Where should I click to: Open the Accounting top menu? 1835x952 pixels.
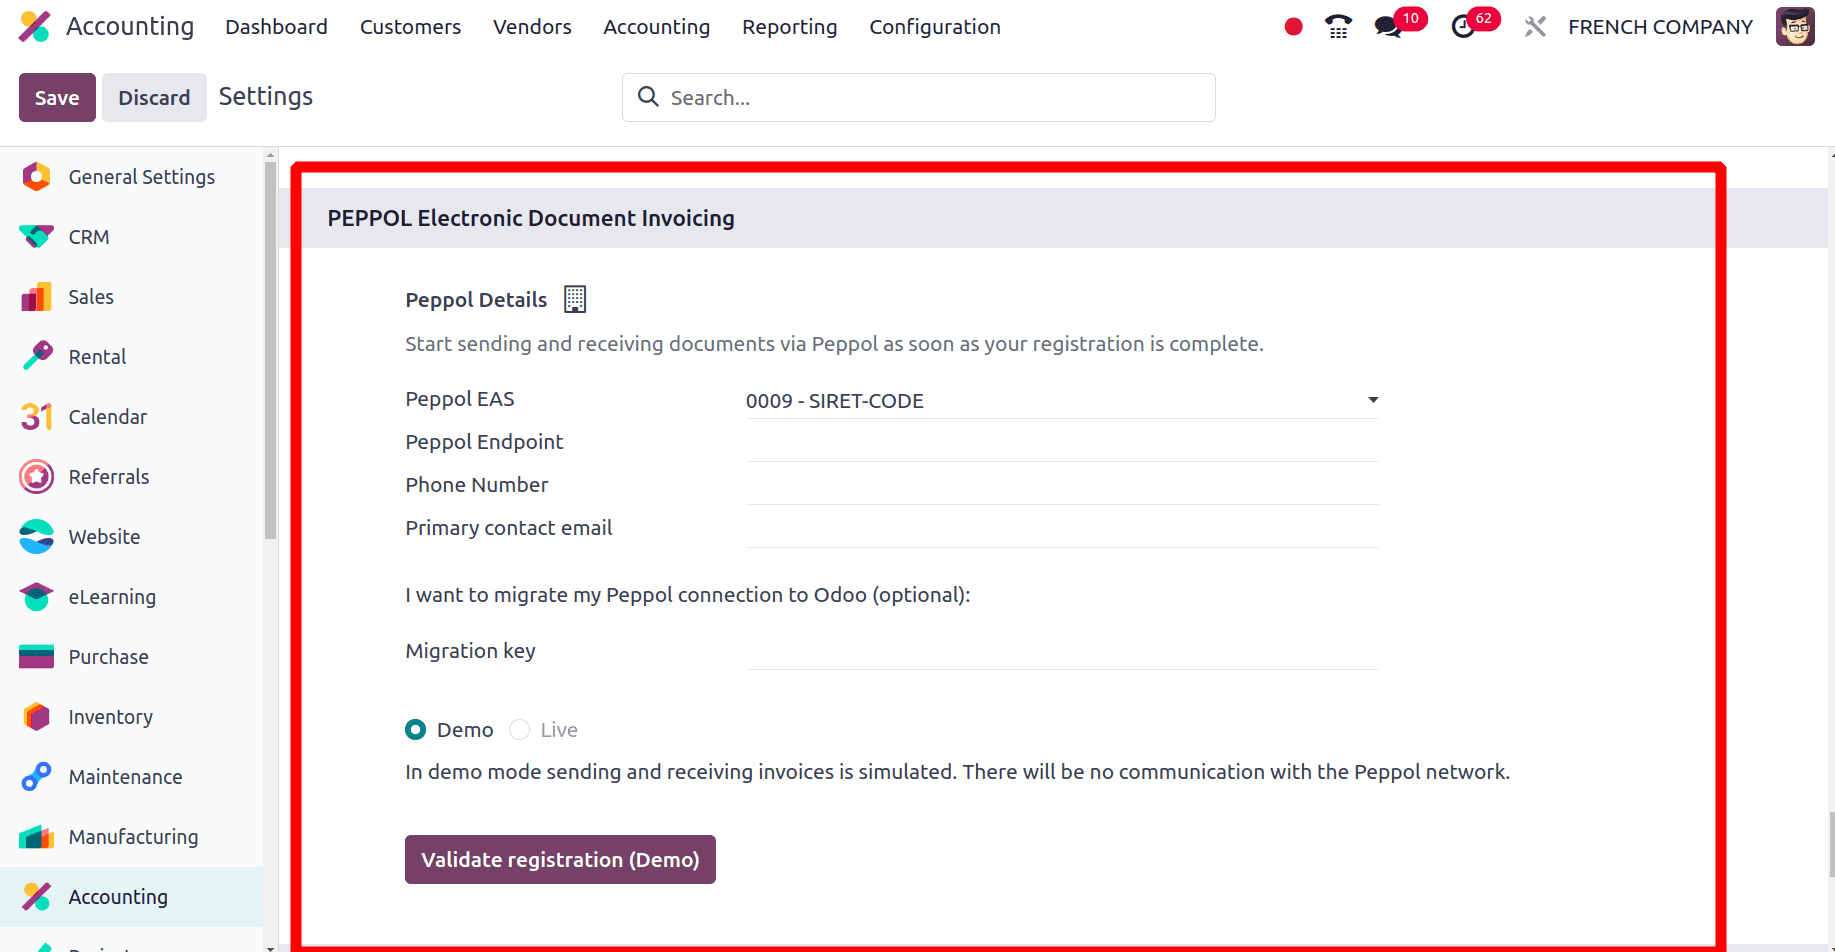pos(656,27)
